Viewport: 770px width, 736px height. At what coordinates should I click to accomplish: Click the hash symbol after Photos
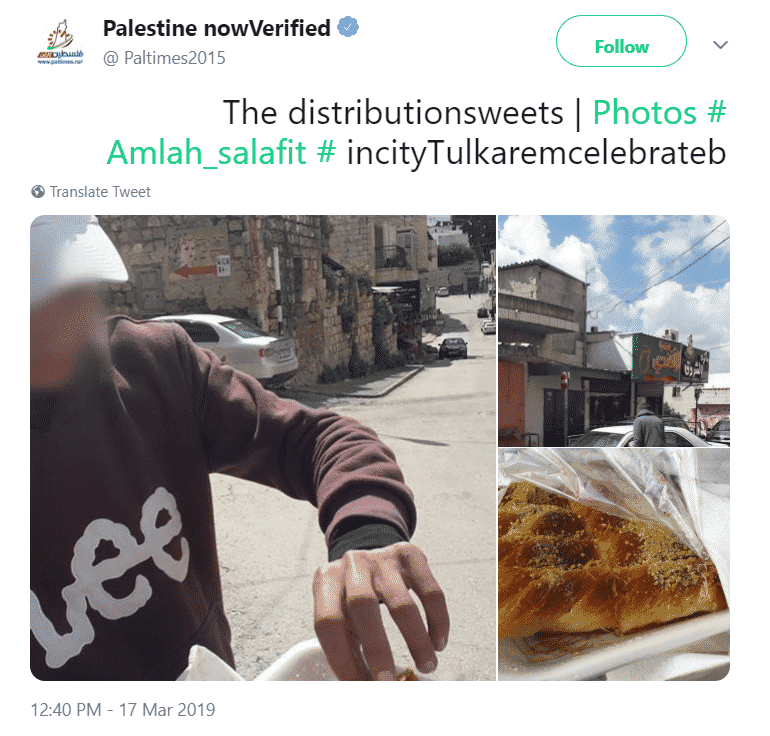tap(716, 112)
